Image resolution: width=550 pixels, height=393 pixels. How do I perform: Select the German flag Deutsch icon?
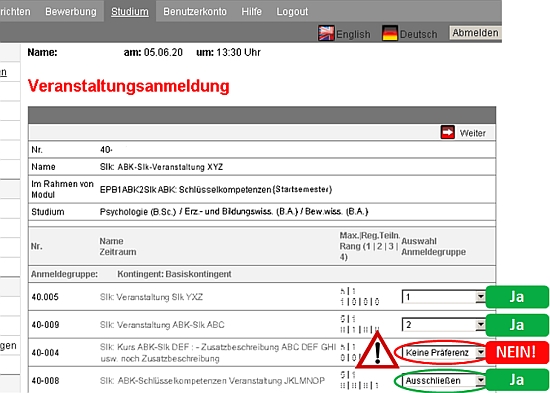[390, 33]
